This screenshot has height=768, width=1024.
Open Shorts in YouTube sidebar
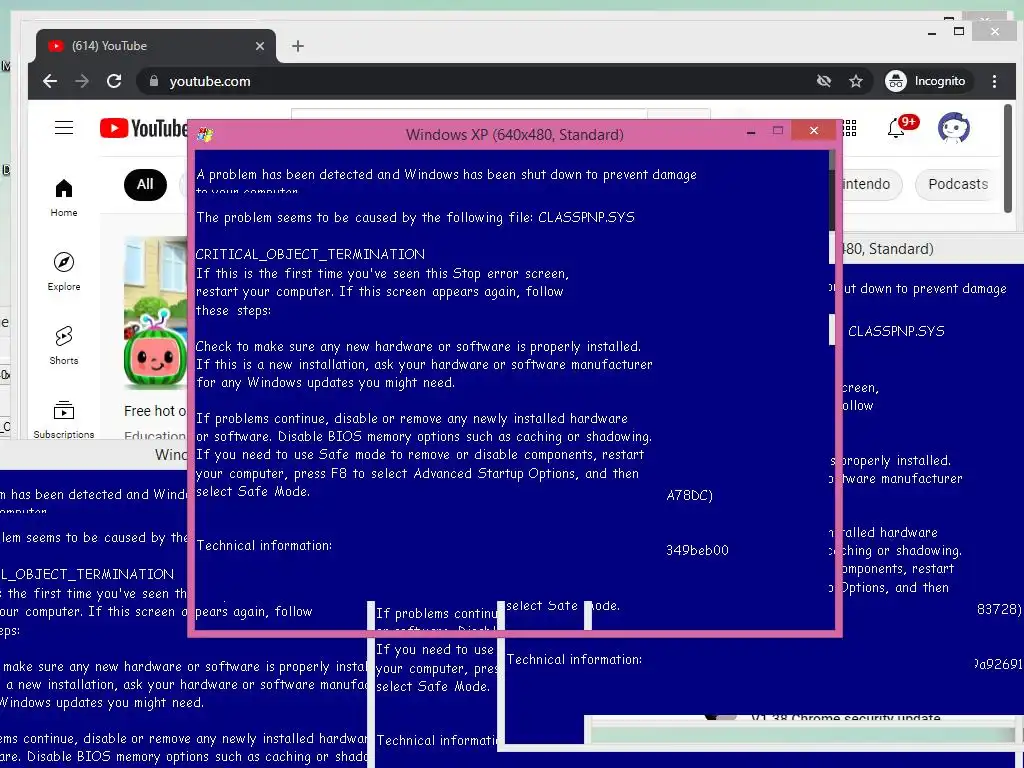coord(64,345)
